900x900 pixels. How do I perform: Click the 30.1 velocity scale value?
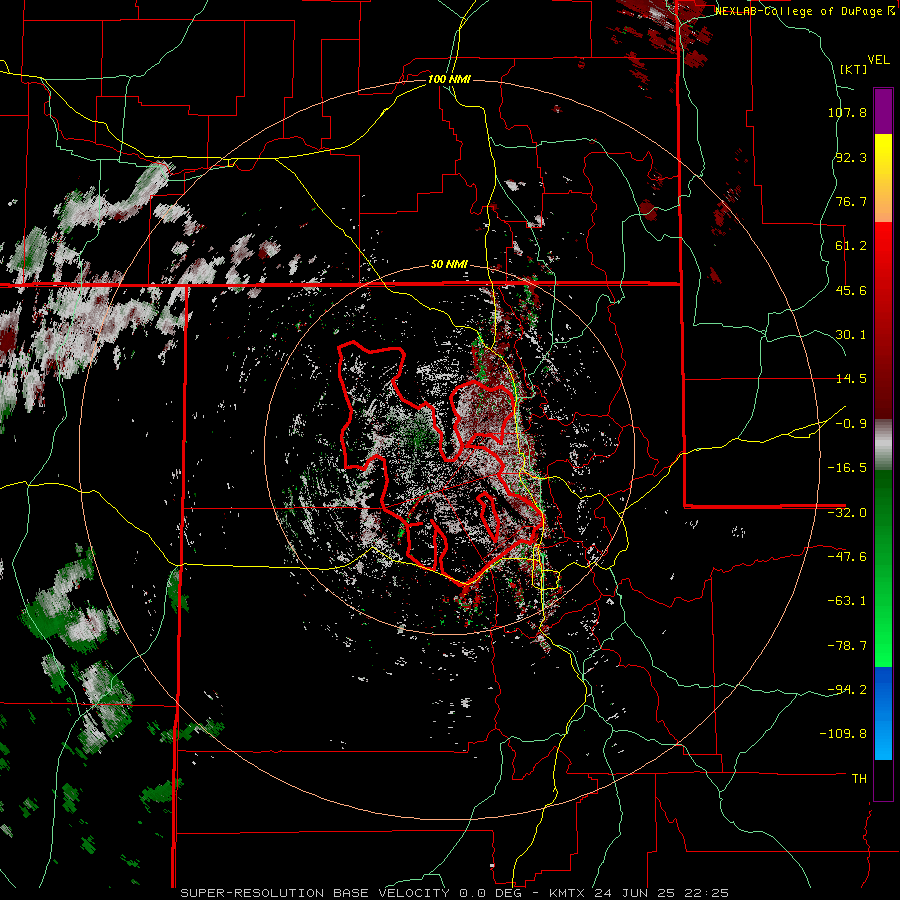[851, 335]
